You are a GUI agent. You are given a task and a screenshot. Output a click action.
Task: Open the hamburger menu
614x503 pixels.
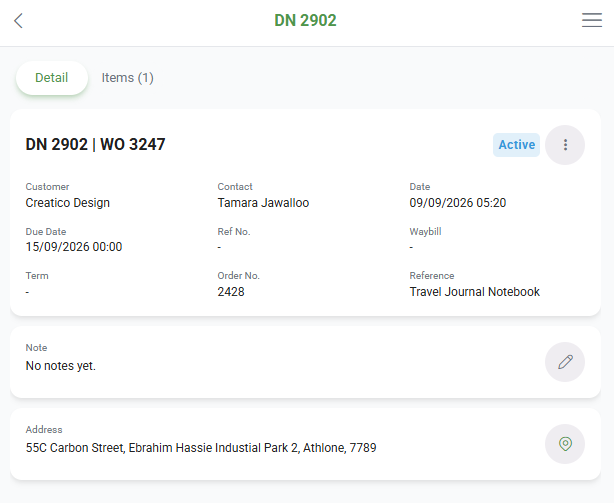592,20
